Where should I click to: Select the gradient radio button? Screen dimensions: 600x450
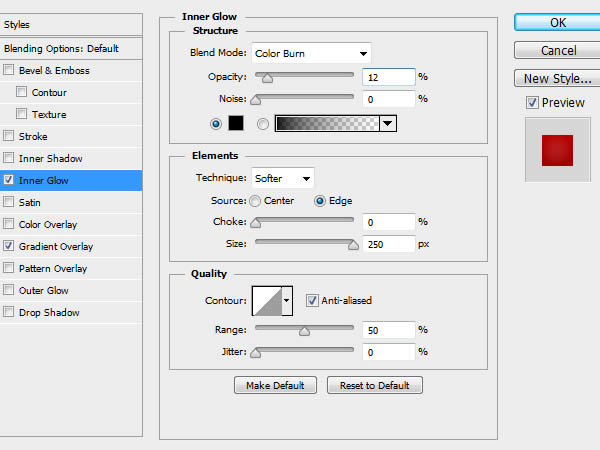(x=262, y=124)
